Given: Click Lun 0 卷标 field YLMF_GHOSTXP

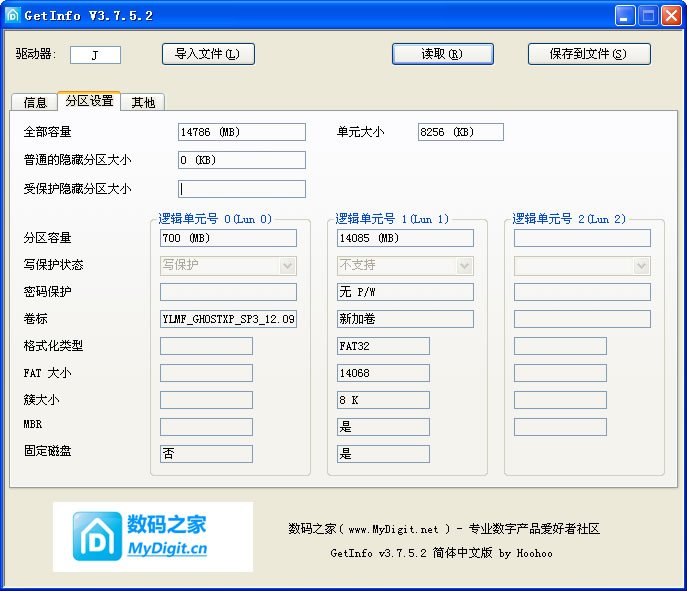Looking at the screenshot, I should [x=228, y=319].
